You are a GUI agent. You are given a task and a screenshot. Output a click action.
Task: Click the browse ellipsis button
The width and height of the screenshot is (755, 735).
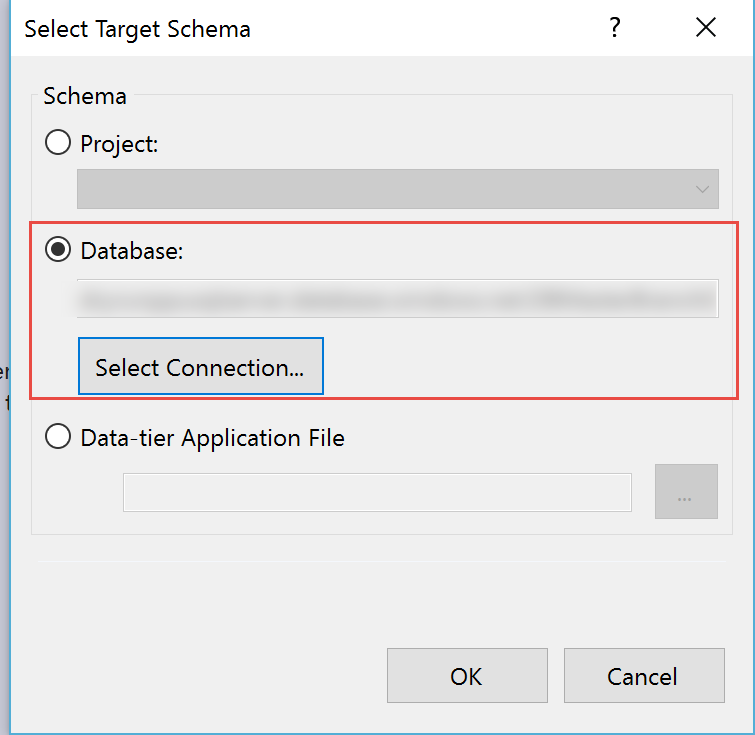(x=686, y=491)
